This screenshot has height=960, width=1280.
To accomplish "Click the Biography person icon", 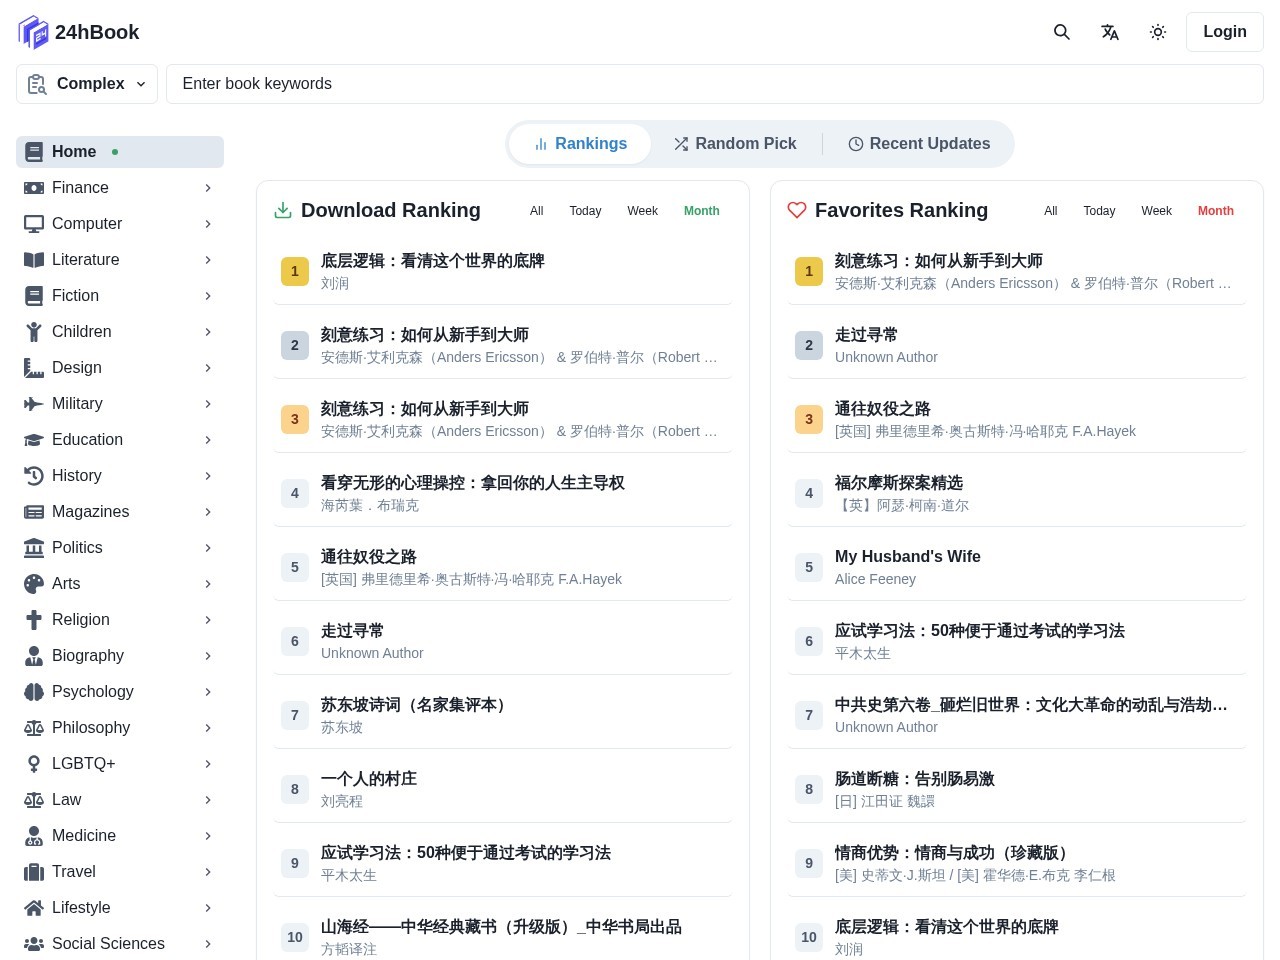I will pyautogui.click(x=34, y=656).
